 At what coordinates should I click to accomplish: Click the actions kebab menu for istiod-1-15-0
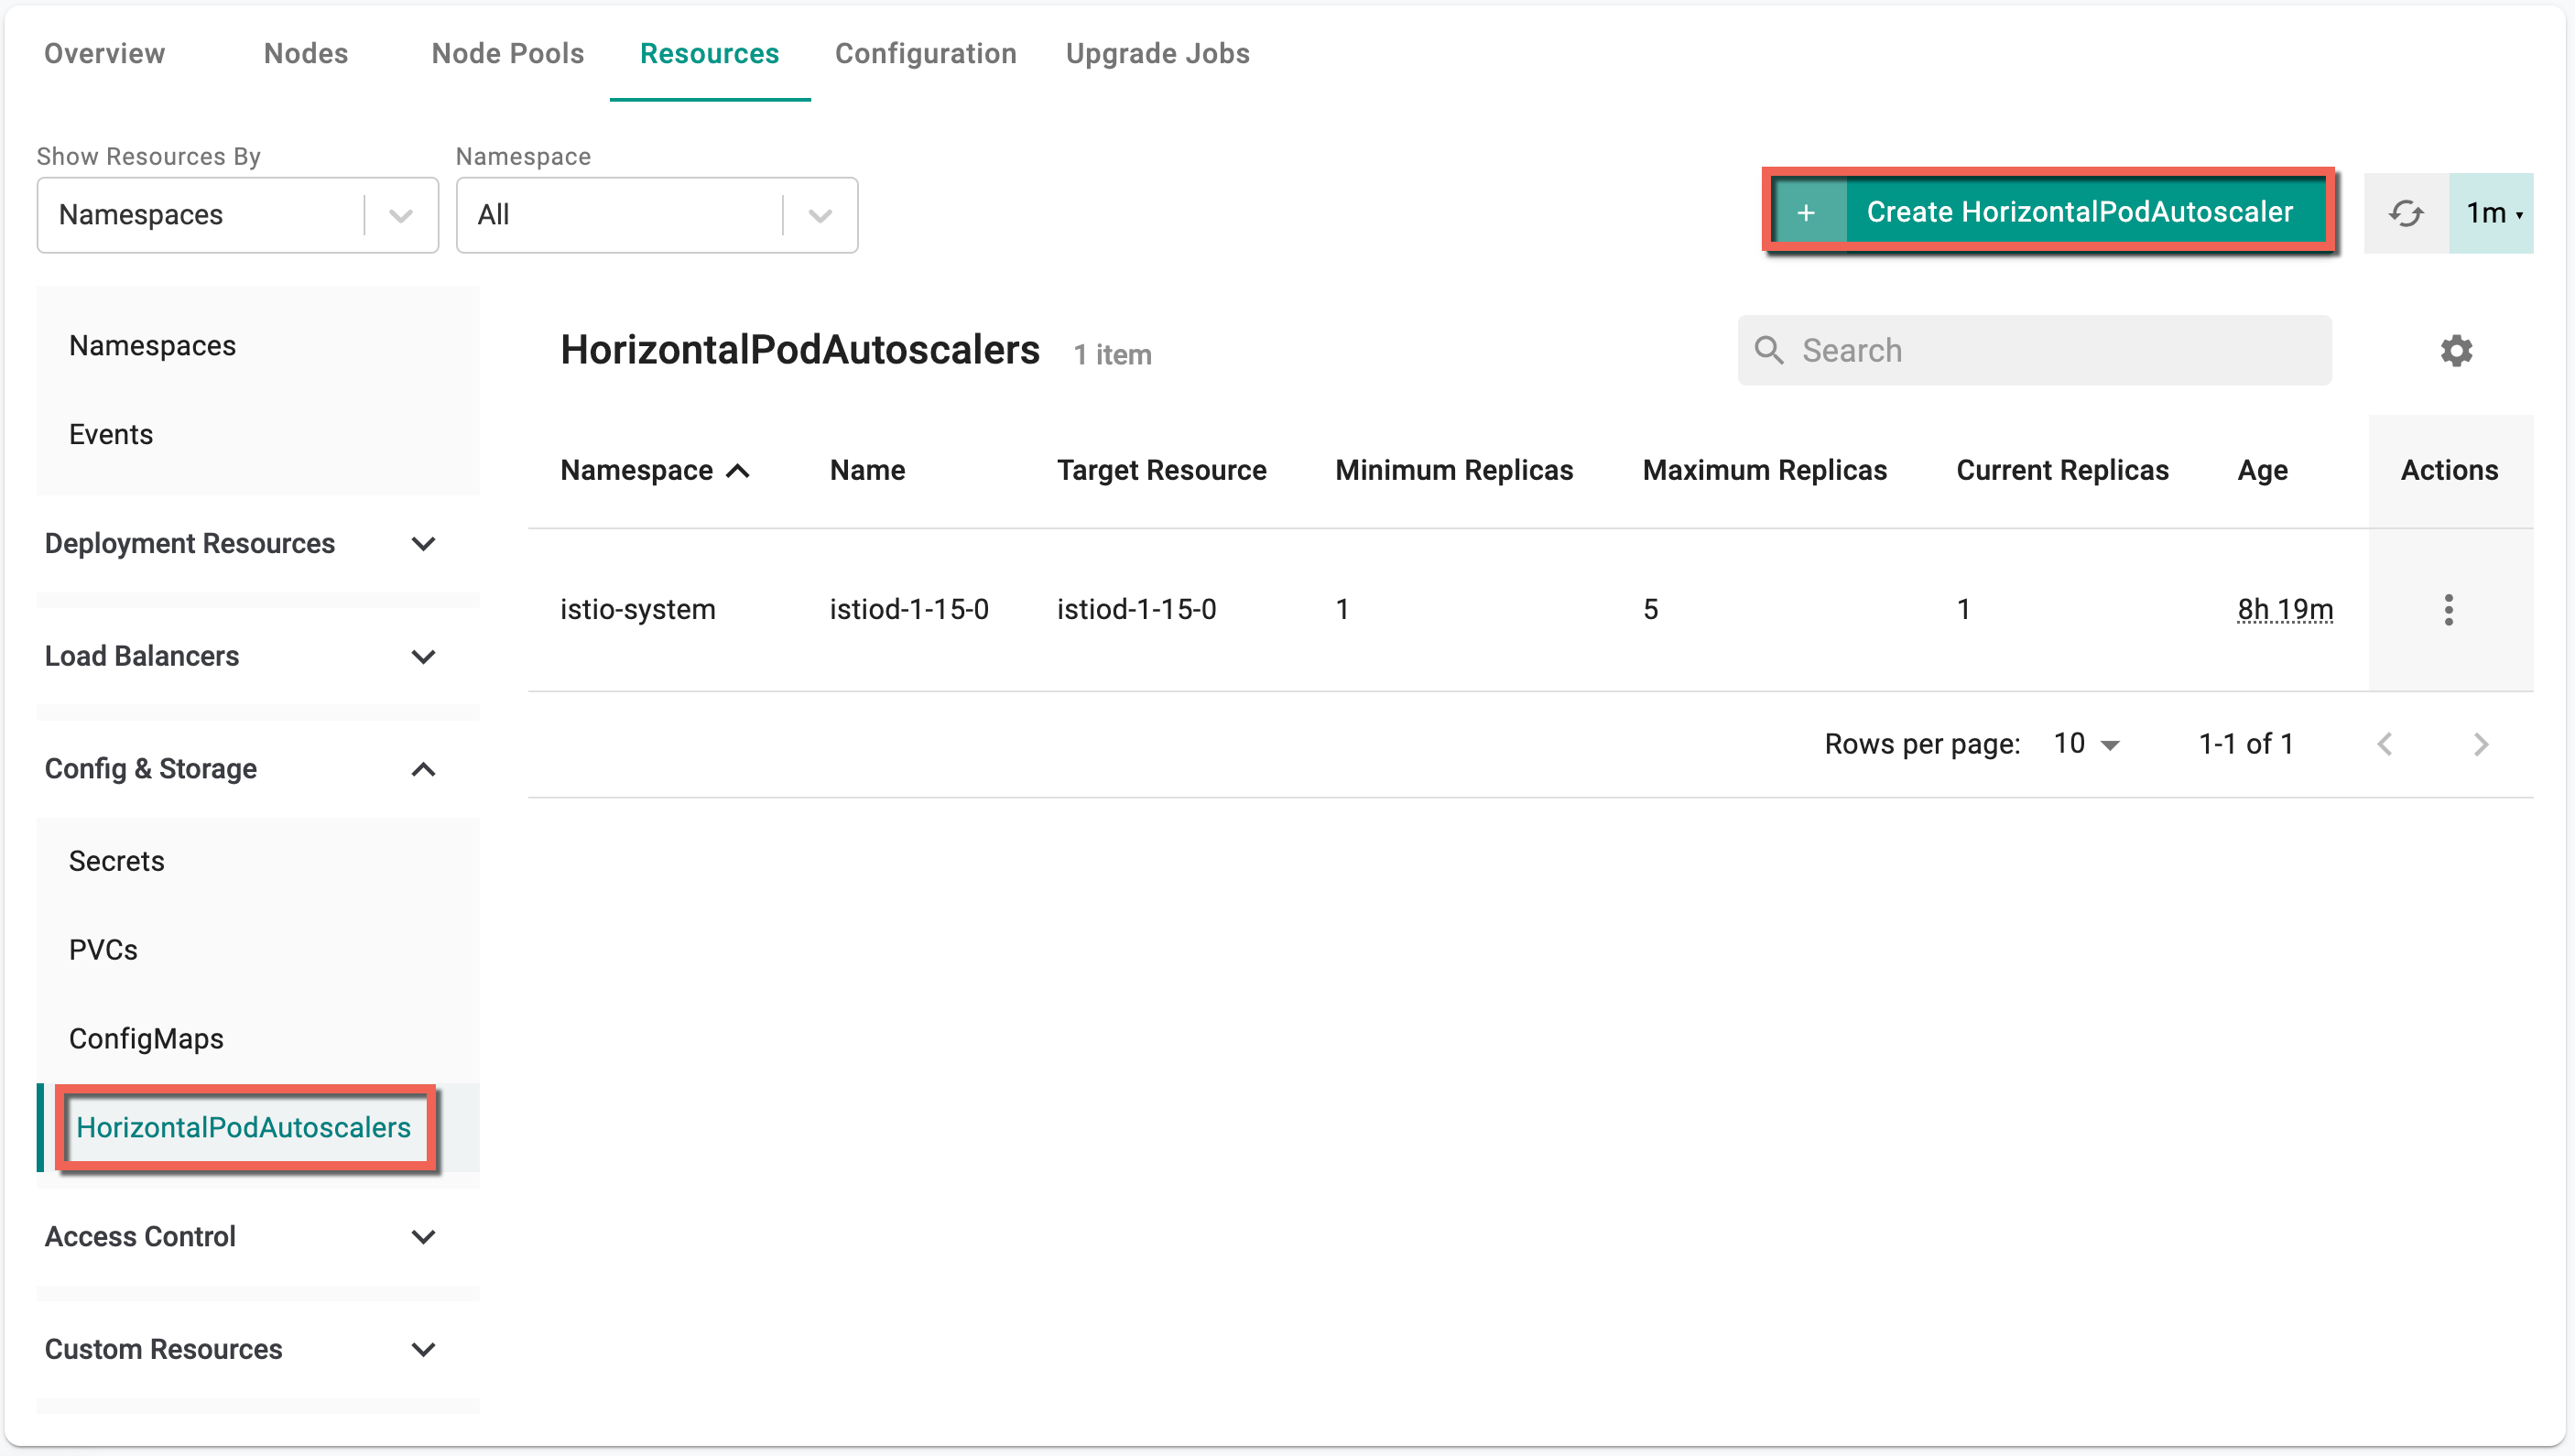[x=2450, y=609]
